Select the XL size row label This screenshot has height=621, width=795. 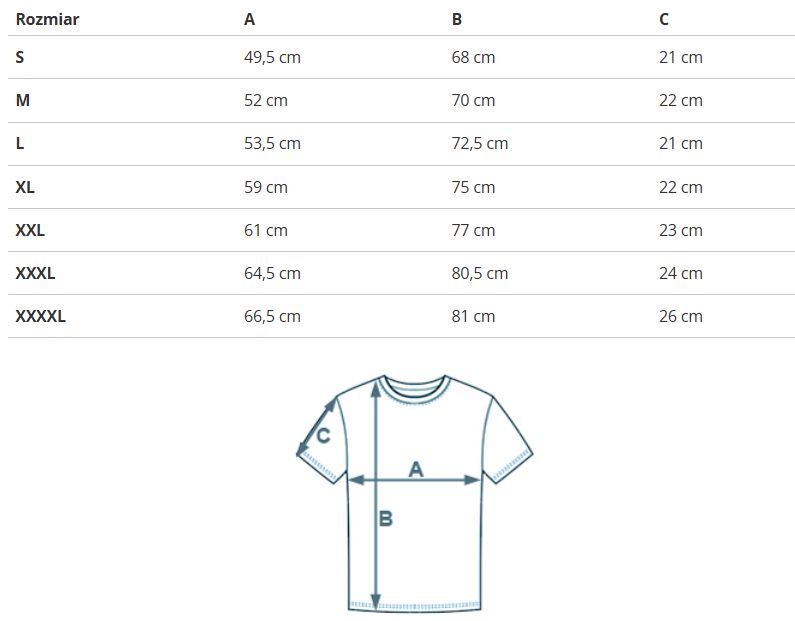(x=26, y=187)
